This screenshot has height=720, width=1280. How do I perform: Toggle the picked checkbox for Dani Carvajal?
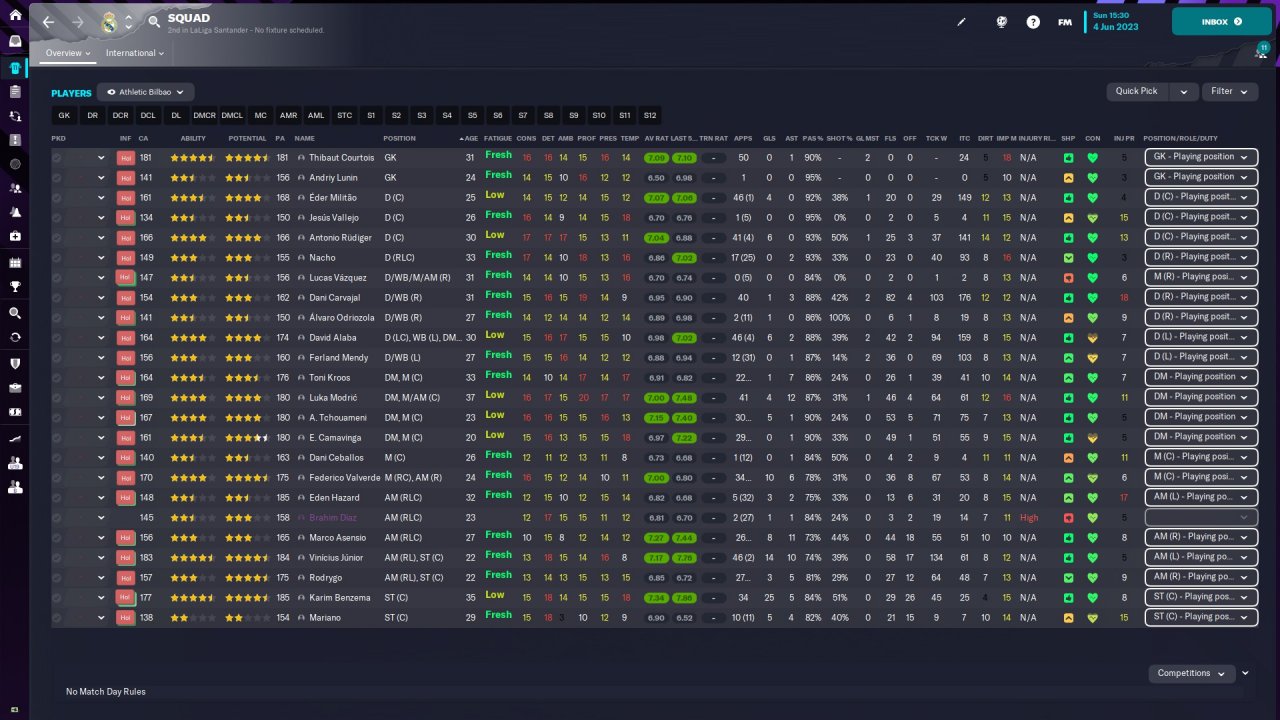tap(57, 297)
